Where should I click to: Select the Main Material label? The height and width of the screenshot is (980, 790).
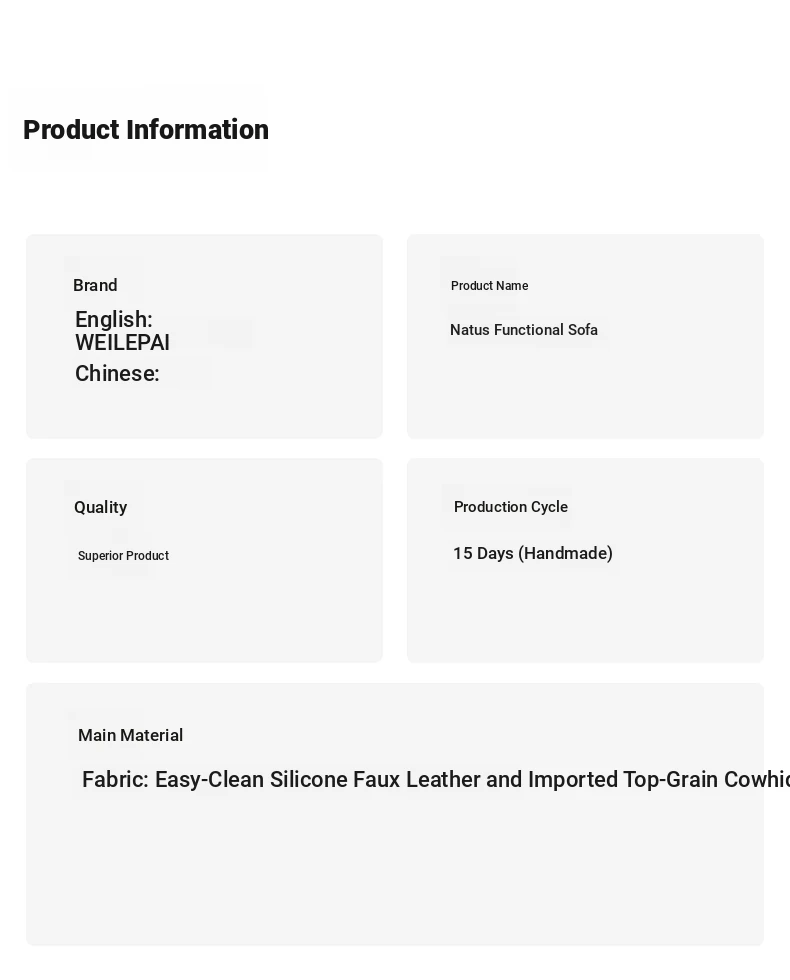pyautogui.click(x=131, y=735)
